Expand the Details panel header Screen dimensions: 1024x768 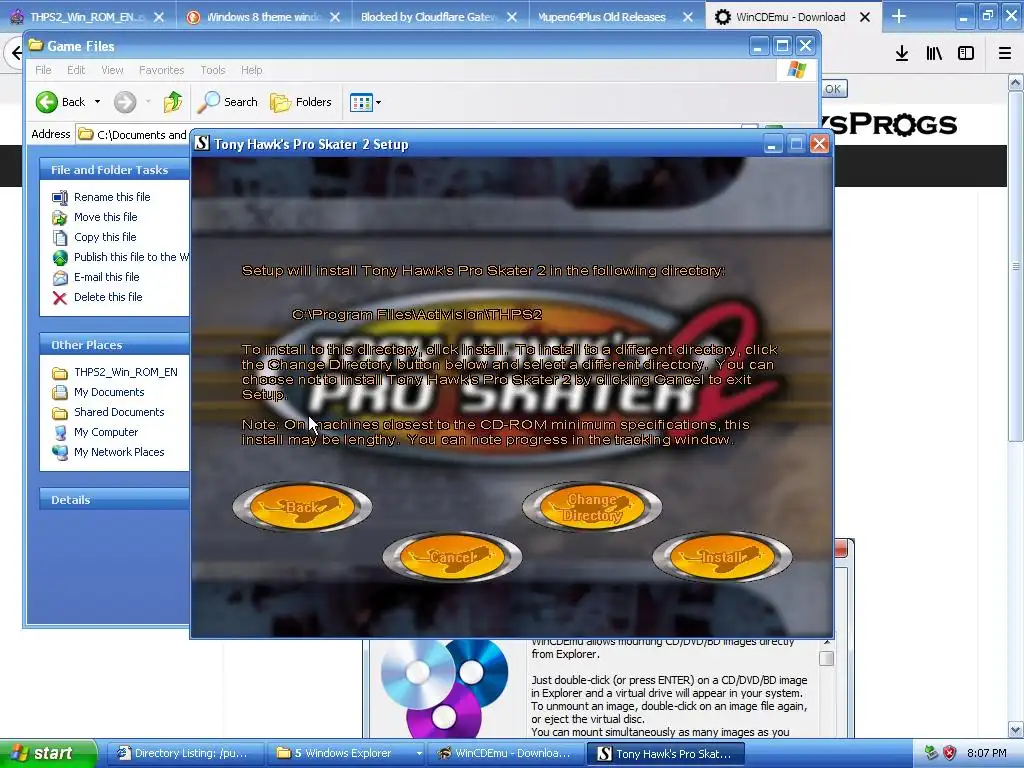click(x=114, y=500)
